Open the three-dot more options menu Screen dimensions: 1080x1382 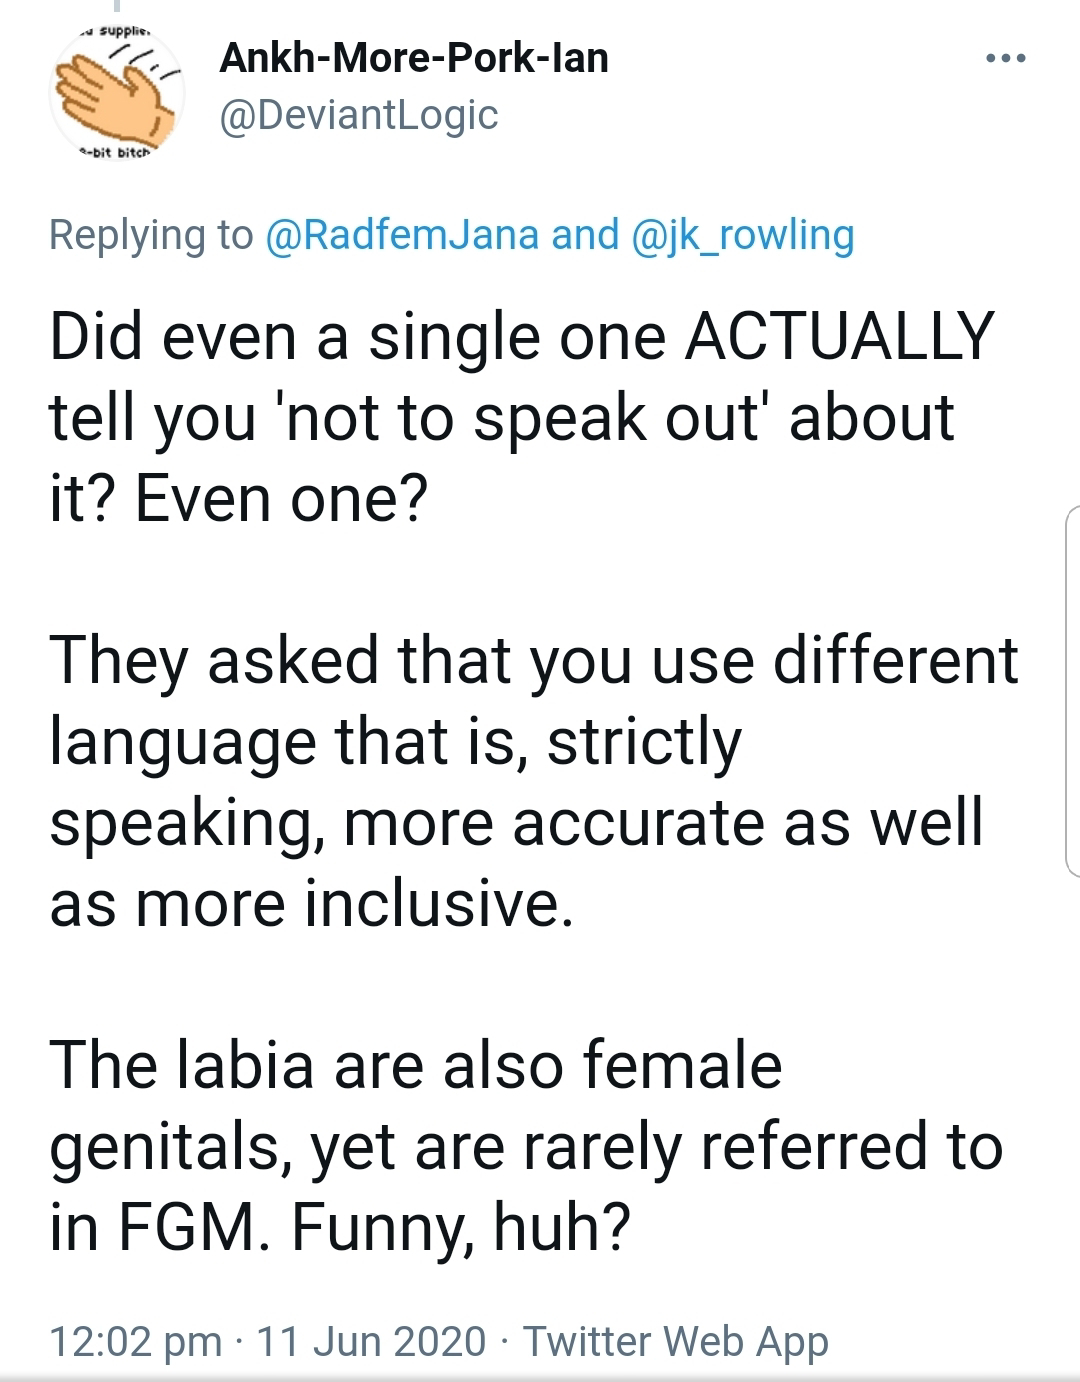pyautogui.click(x=1005, y=60)
